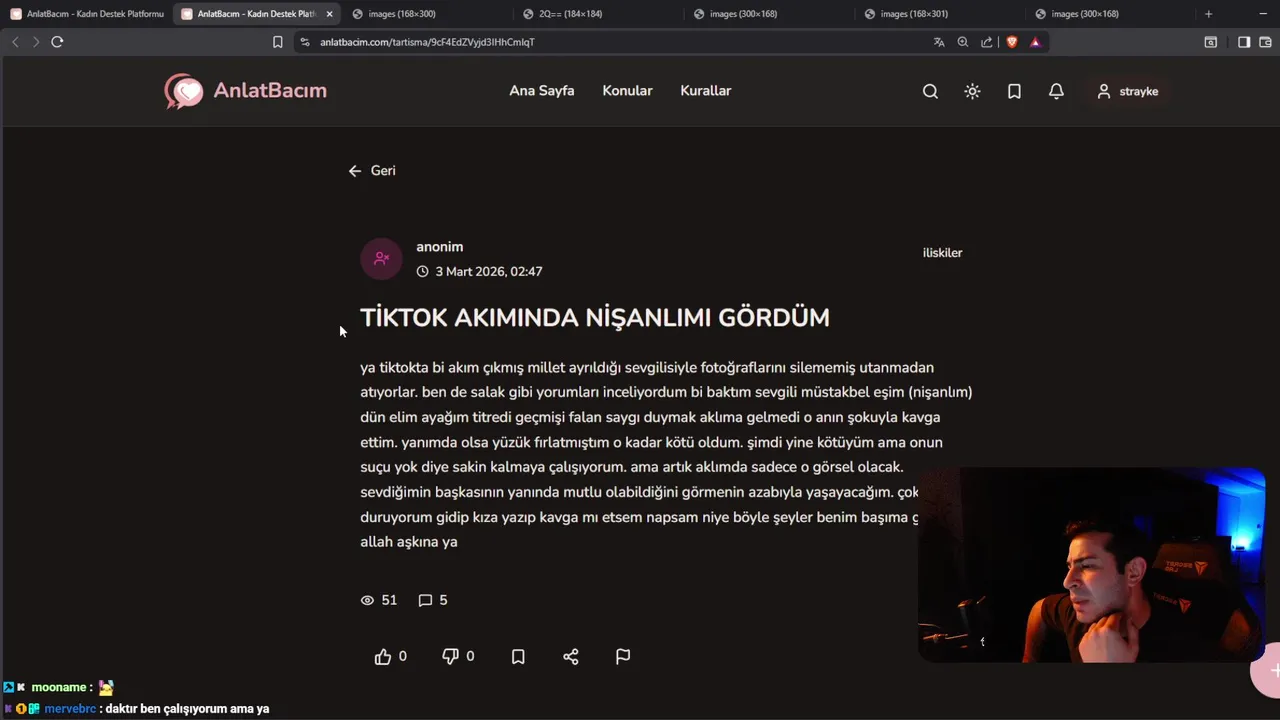1280x720 pixels.
Task: Toggle light/dark theme sun icon
Action: pos(972,91)
